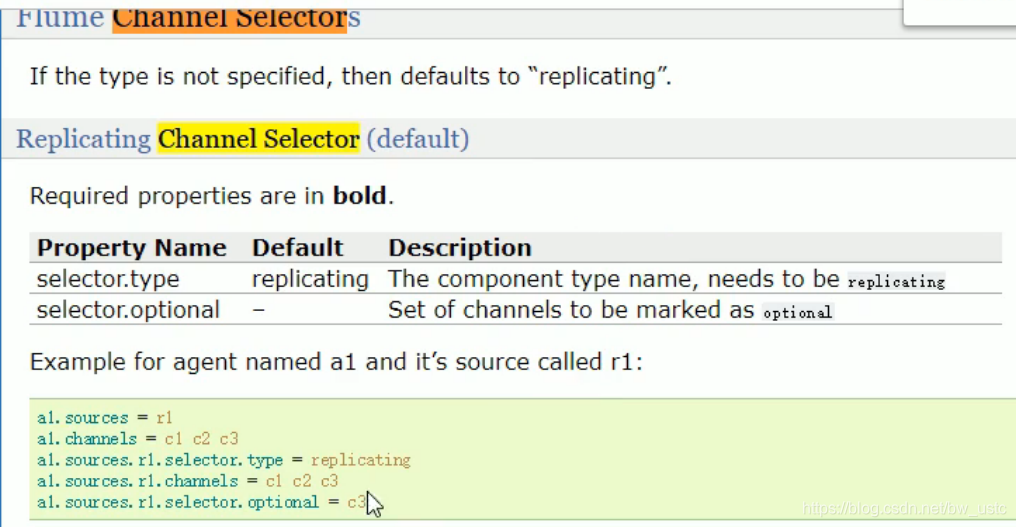Image resolution: width=1016 pixels, height=527 pixels.
Task: Click the 'a1.sources.r1.selector.type = replicating' line
Action: pyautogui.click(x=224, y=460)
